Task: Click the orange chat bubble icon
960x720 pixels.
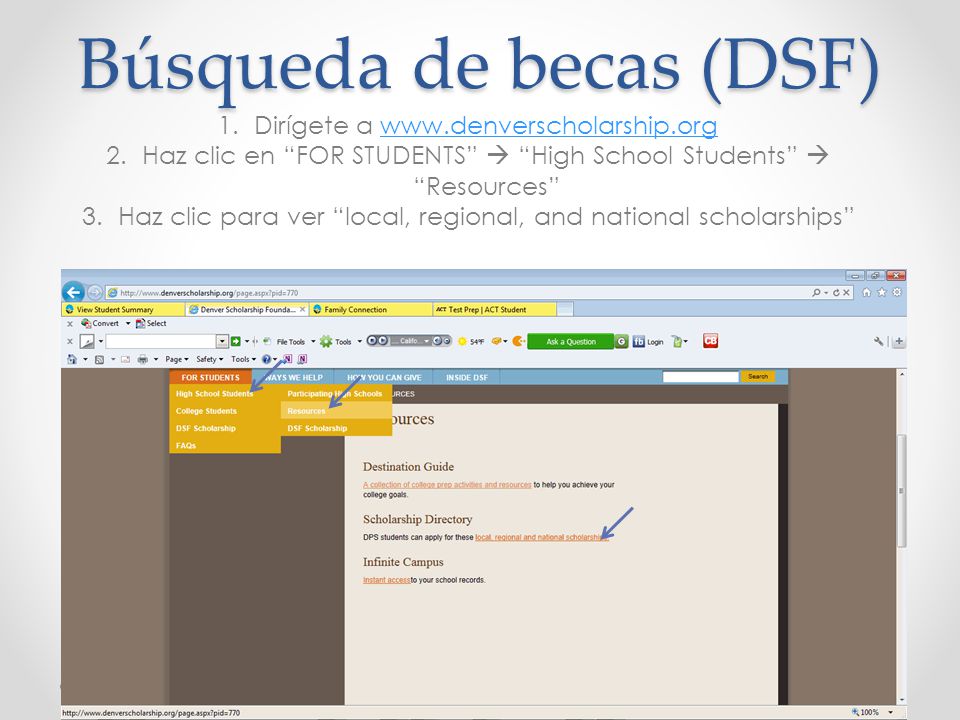Action: pos(497,341)
